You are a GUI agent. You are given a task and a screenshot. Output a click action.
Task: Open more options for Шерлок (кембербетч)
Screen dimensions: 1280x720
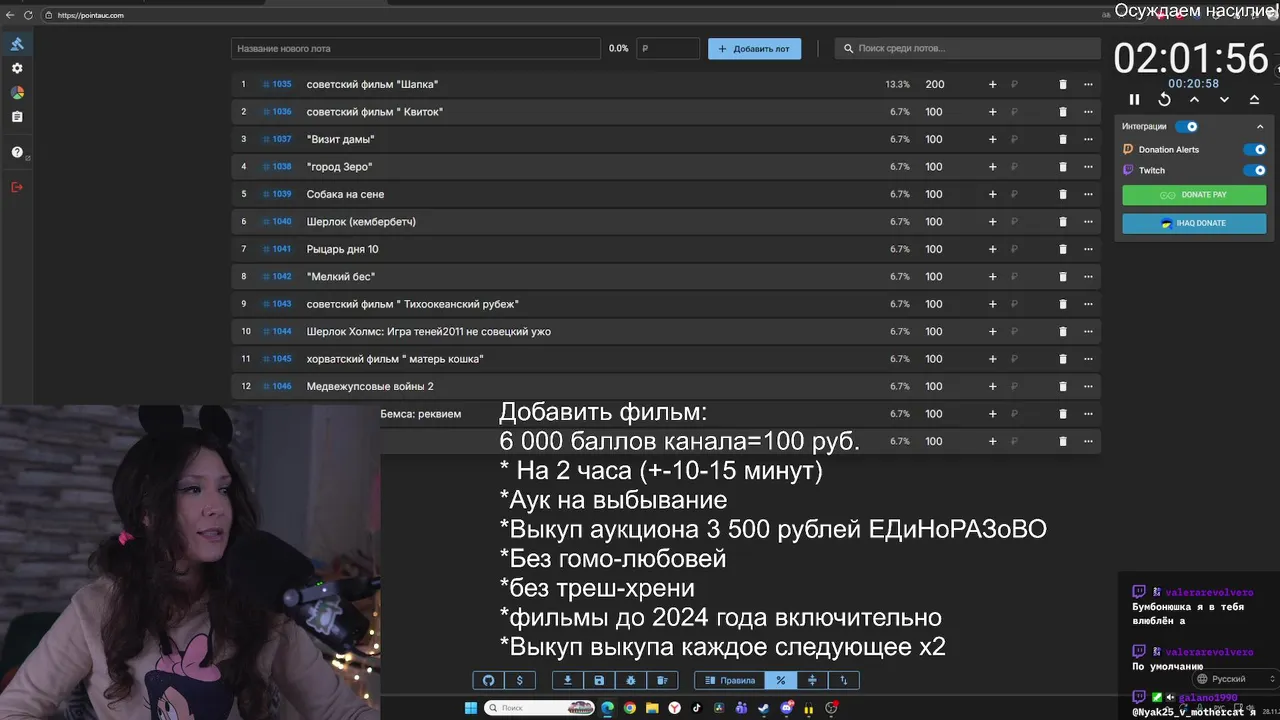(x=1087, y=221)
